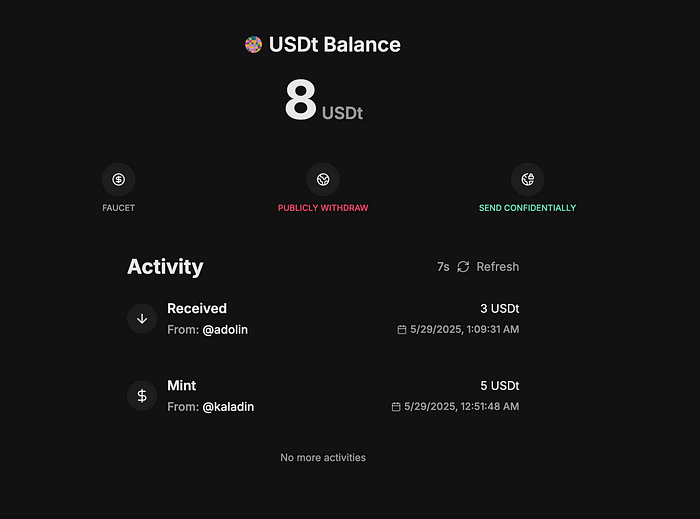Click the large 8 balance number
The height and width of the screenshot is (519, 700).
point(300,100)
